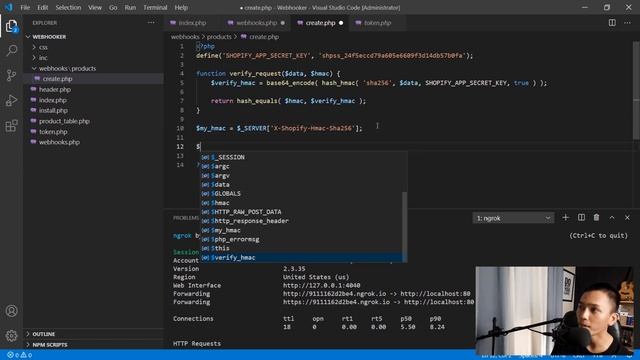The width and height of the screenshot is (640, 360).
Task: Open the Search view in activity bar
Action: 11,51
